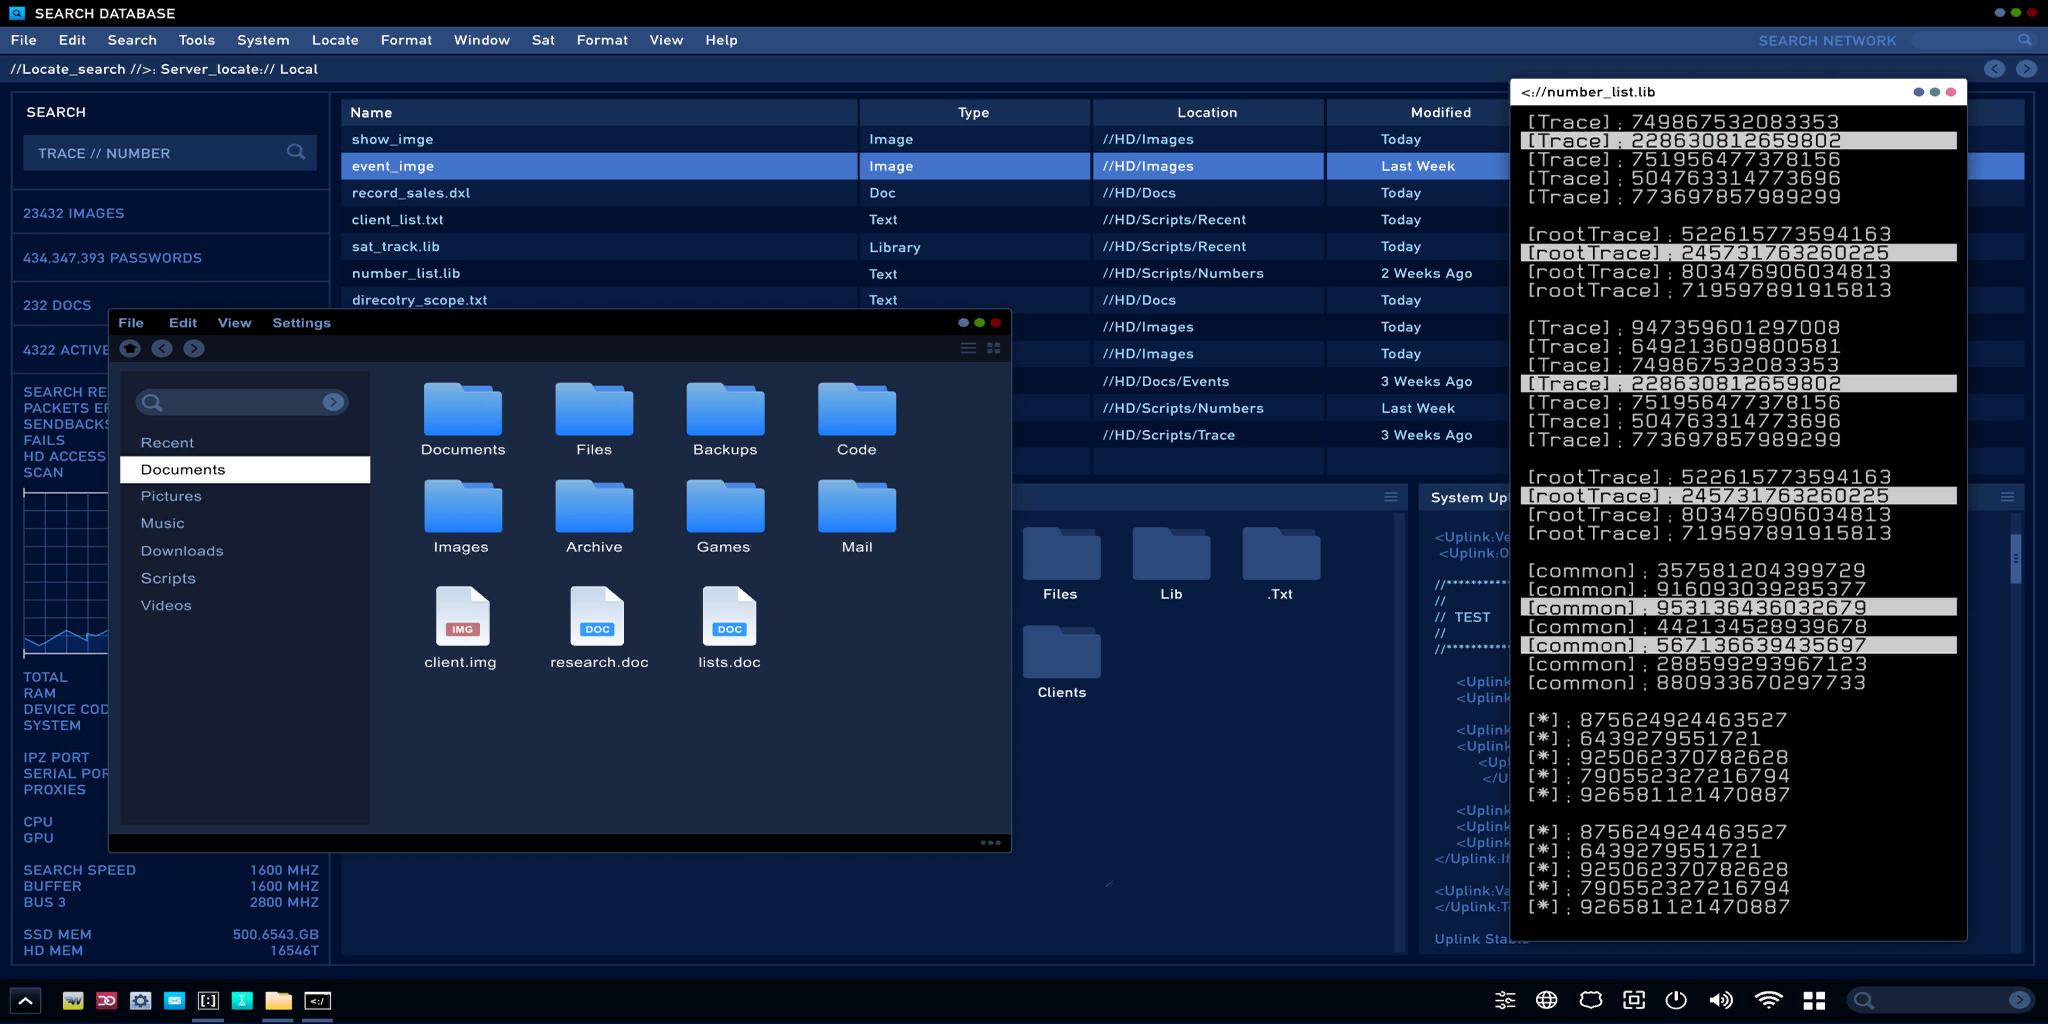Select the client.img file
Screen dimensions: 2048x1024
461,628
